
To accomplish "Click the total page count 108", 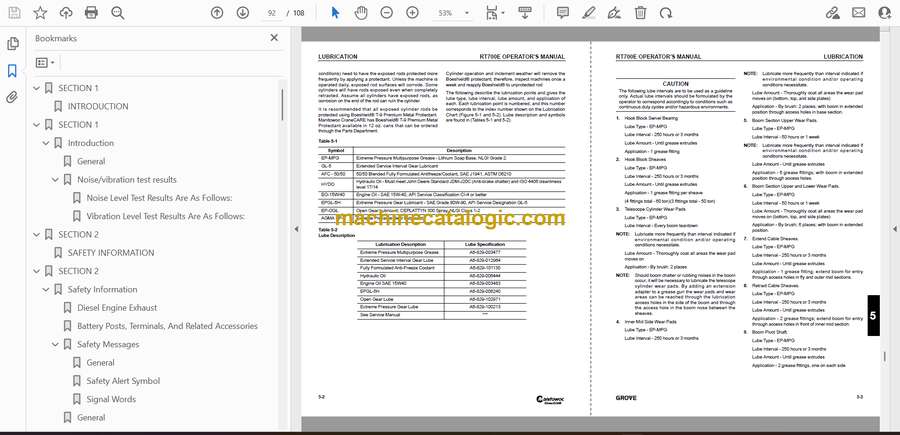I will [298, 13].
